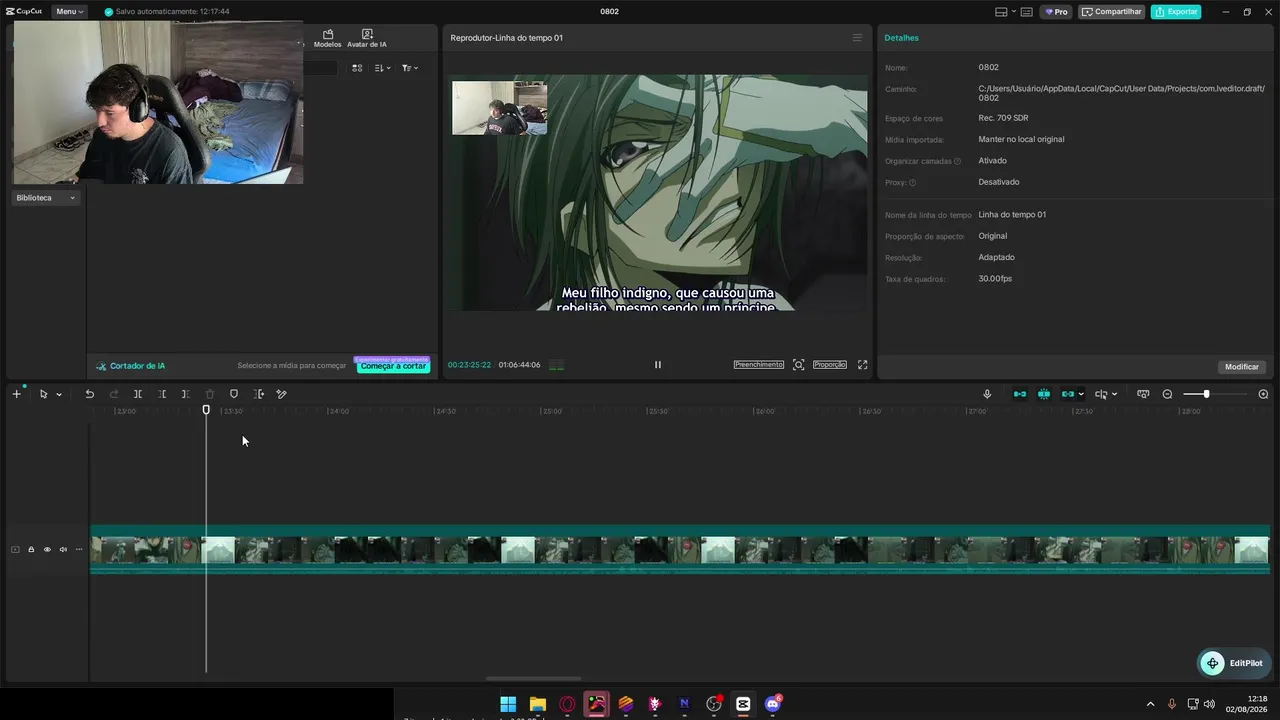Use the horizontal timeline scrollbar
This screenshot has height=720, width=1280.
click(533, 678)
